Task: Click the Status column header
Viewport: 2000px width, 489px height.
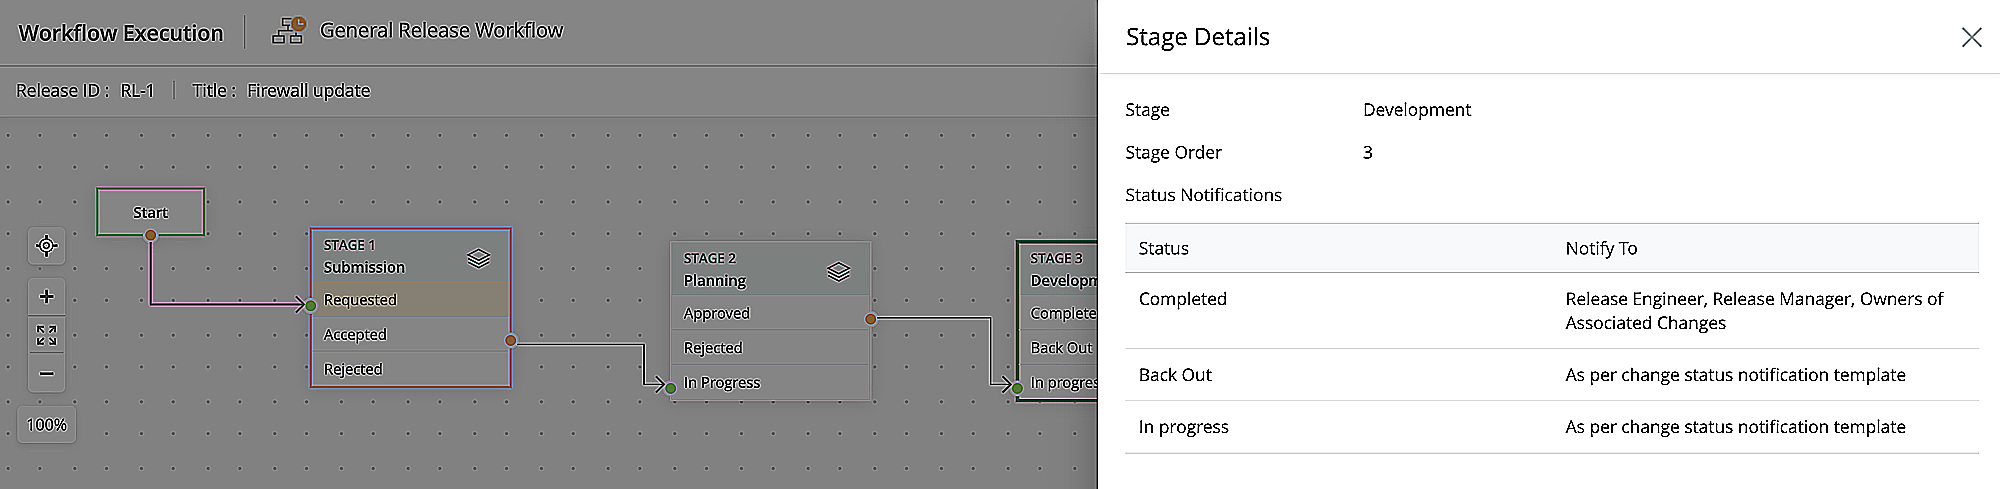Action: [x=1164, y=248]
